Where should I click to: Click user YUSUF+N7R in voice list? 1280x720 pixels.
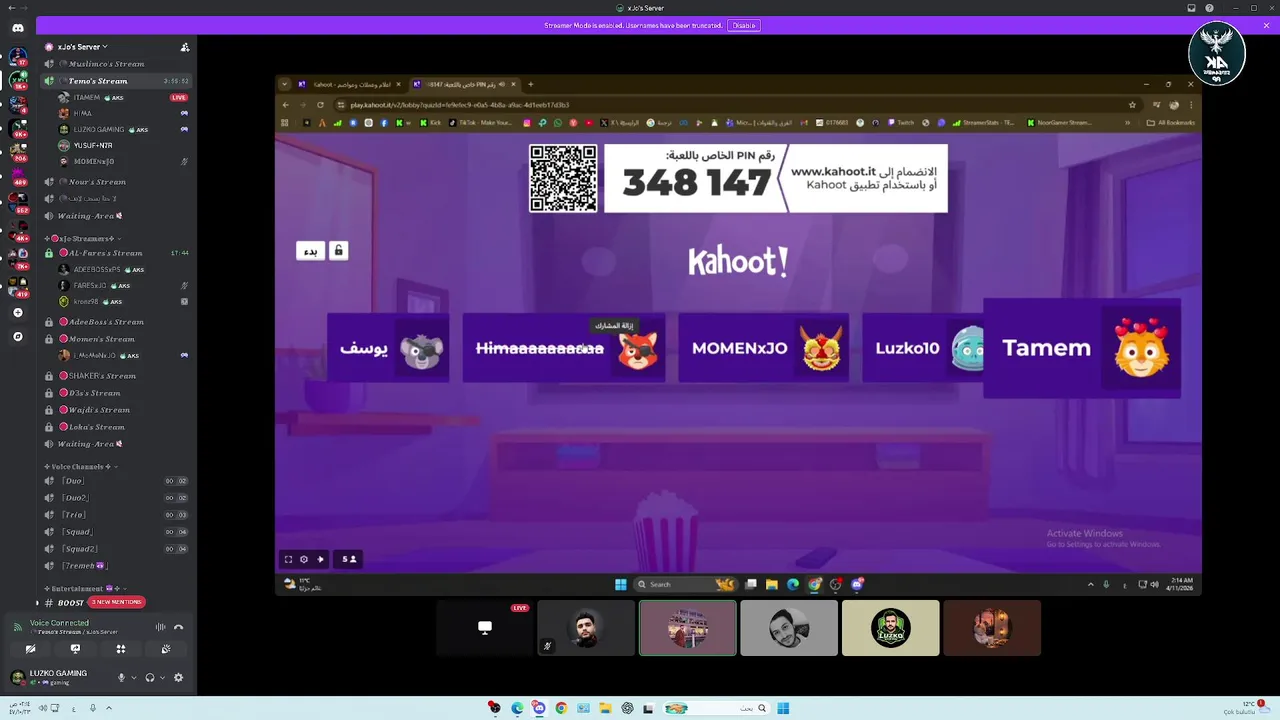(x=122, y=145)
